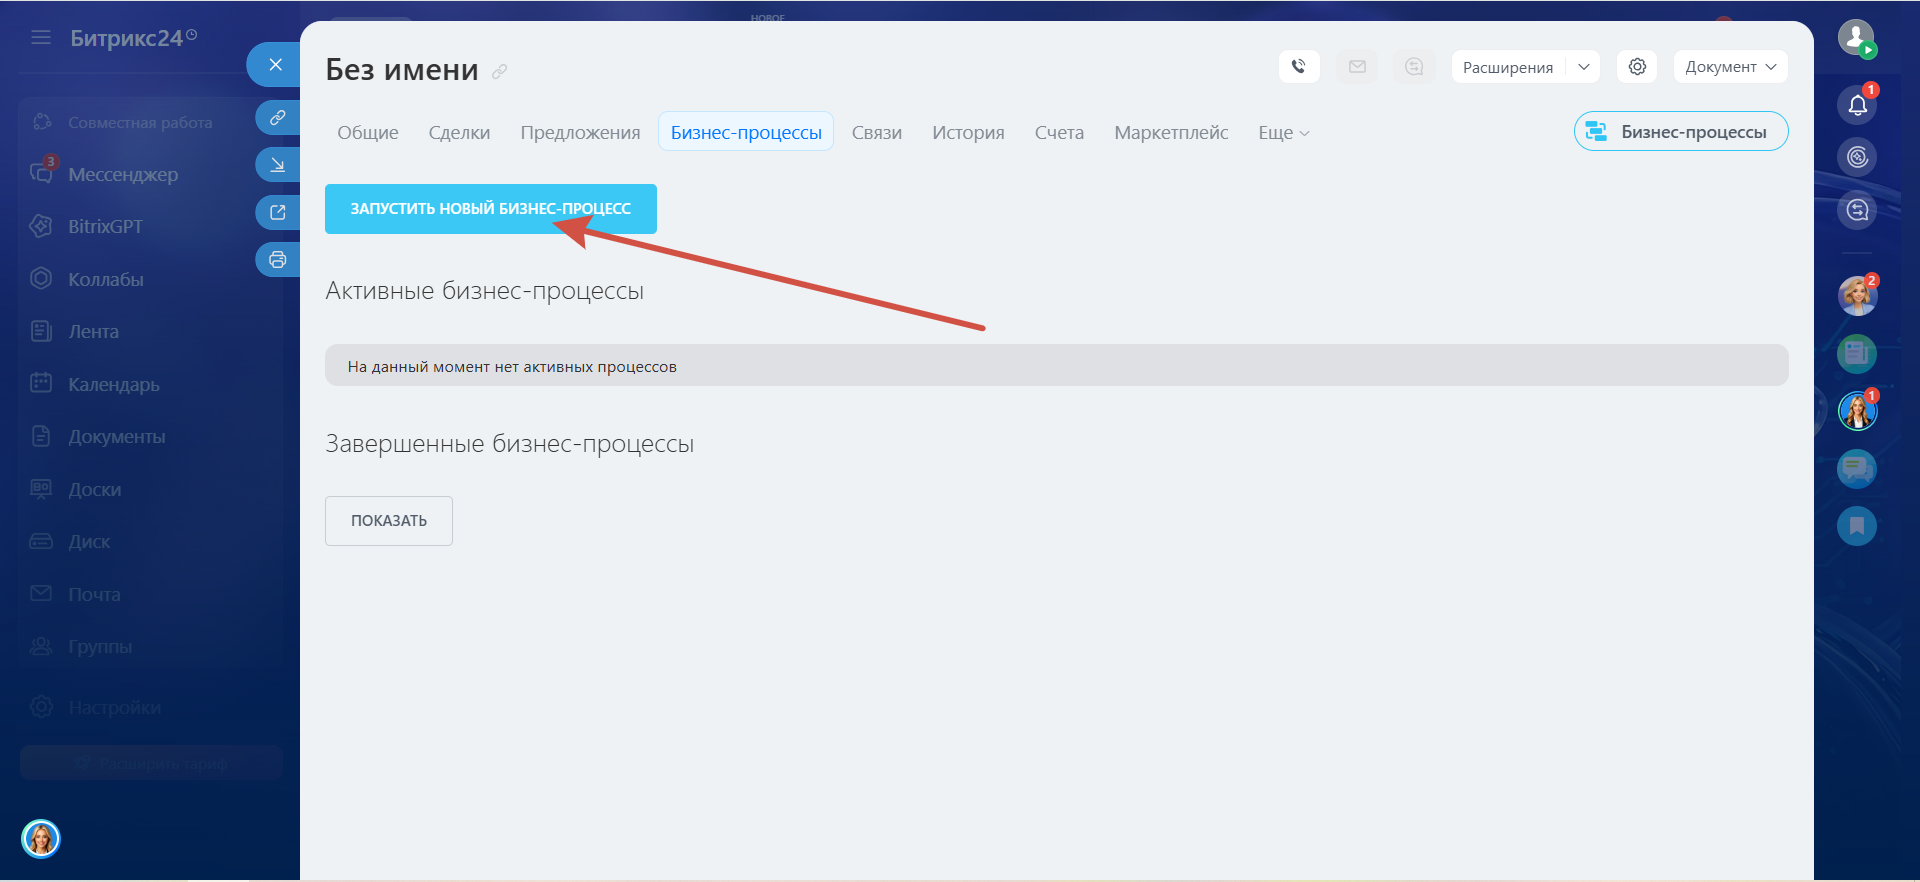The width and height of the screenshot is (1920, 882).
Task: Open Настройки in the left sidebar
Action: 114,707
